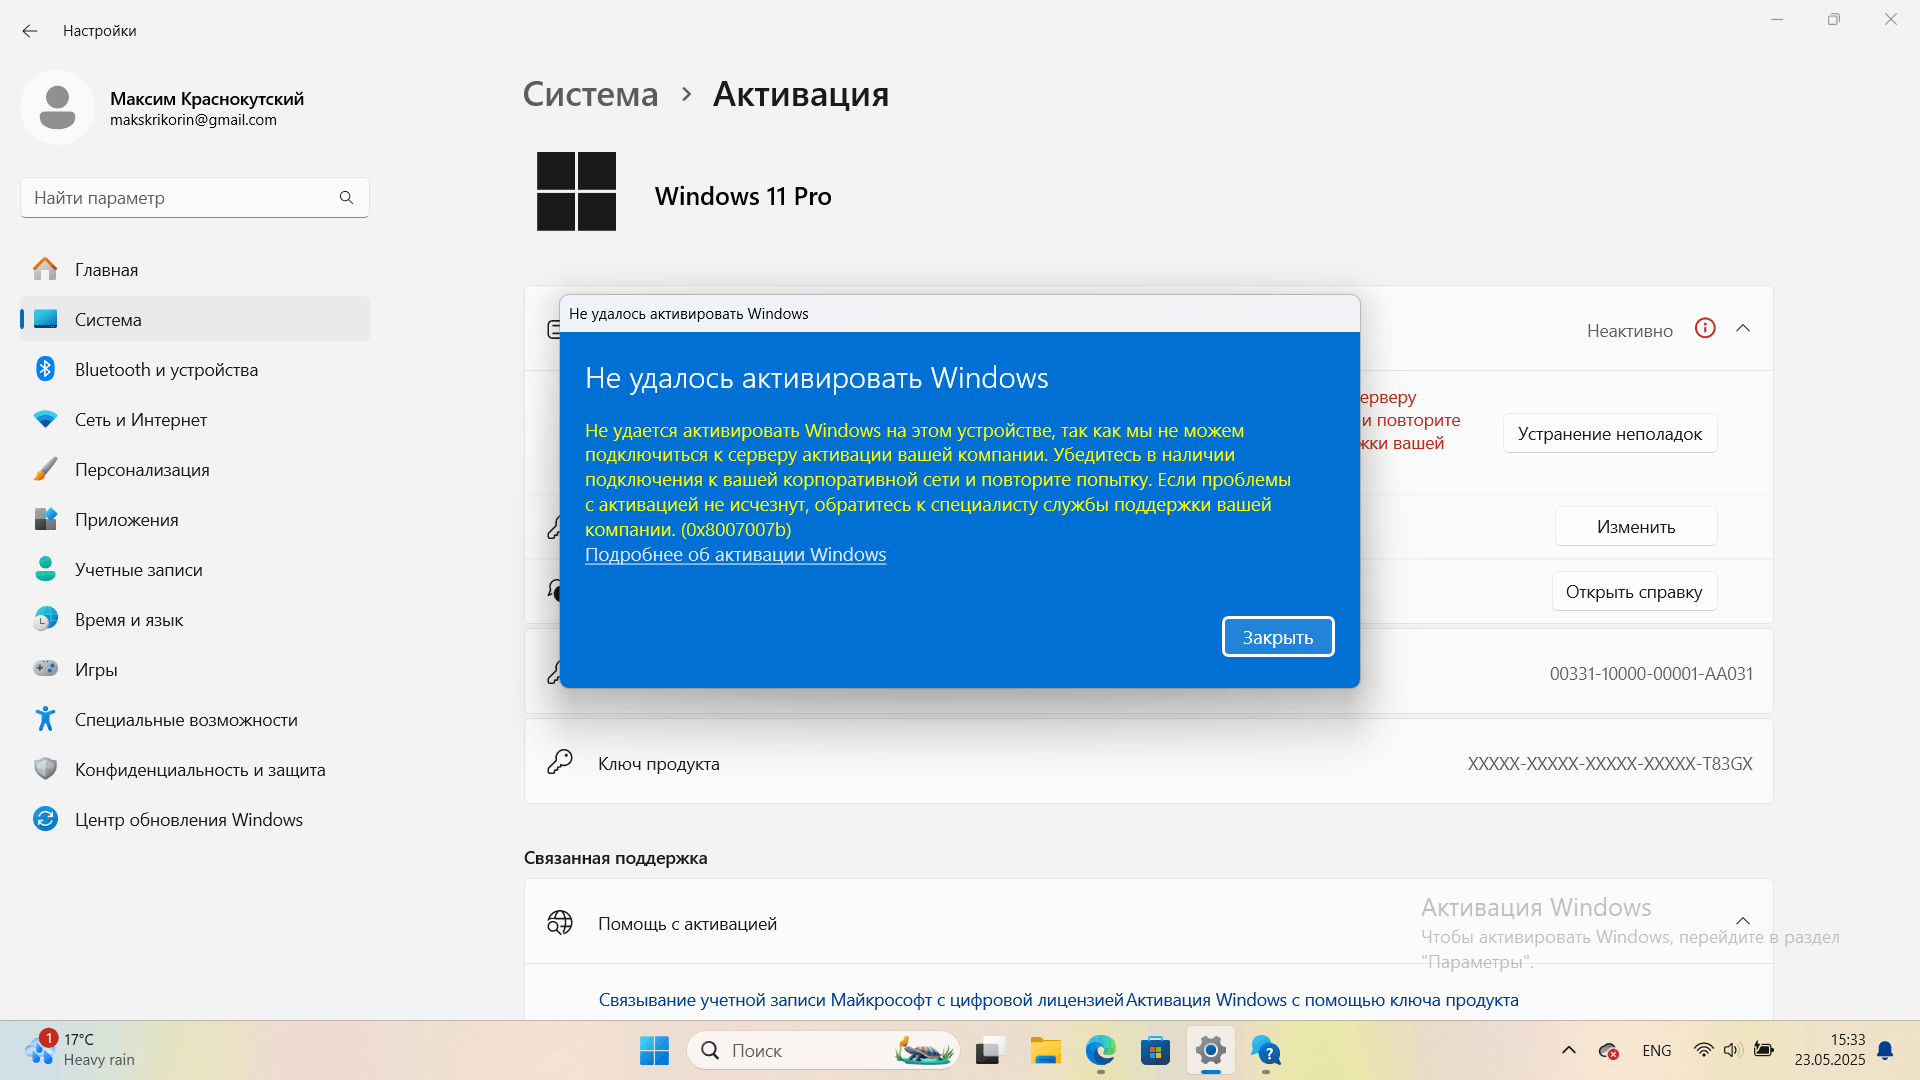Click the volume speaker tray icon

coord(1732,1050)
